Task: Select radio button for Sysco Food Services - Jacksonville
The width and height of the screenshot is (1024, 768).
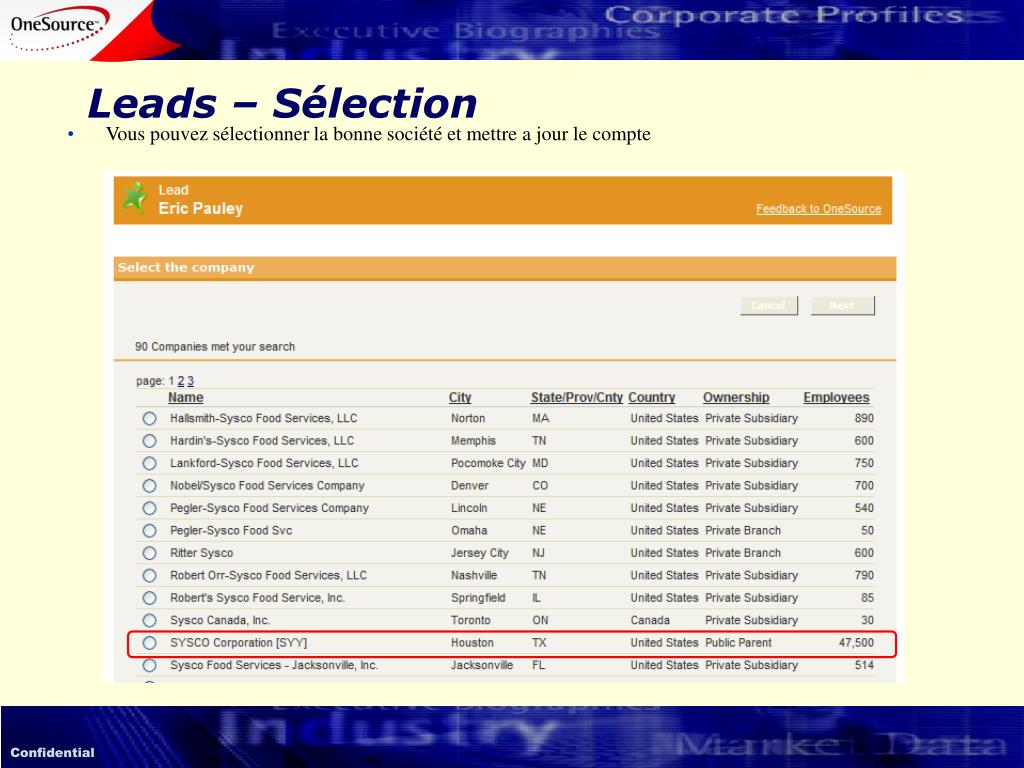Action: (x=150, y=665)
